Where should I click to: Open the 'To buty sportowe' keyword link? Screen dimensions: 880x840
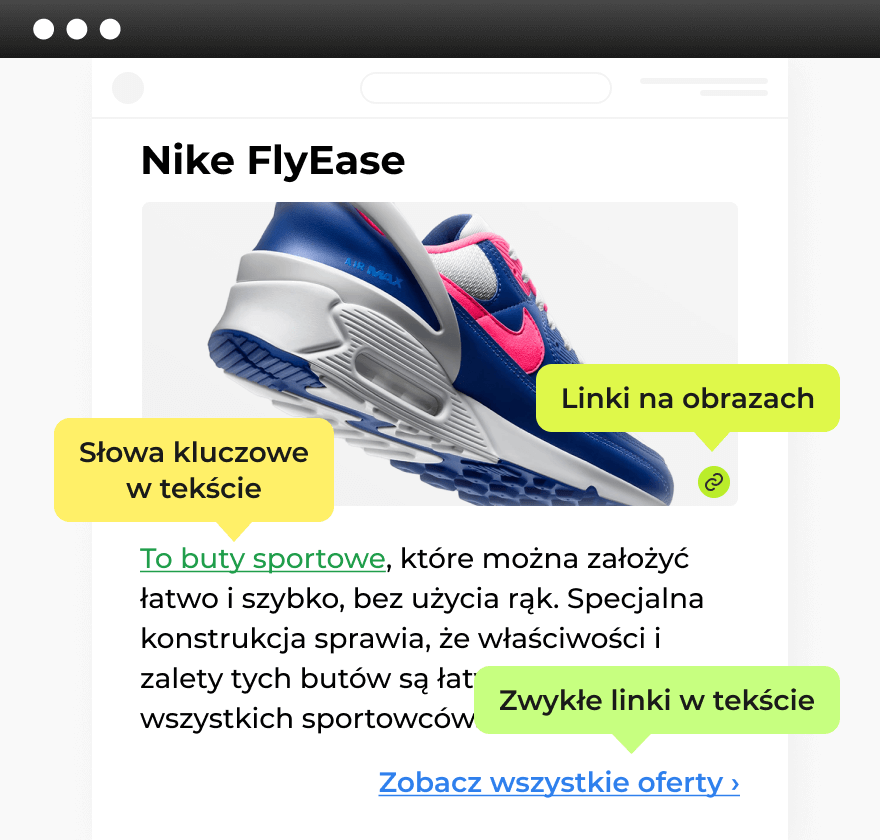pyautogui.click(x=263, y=559)
